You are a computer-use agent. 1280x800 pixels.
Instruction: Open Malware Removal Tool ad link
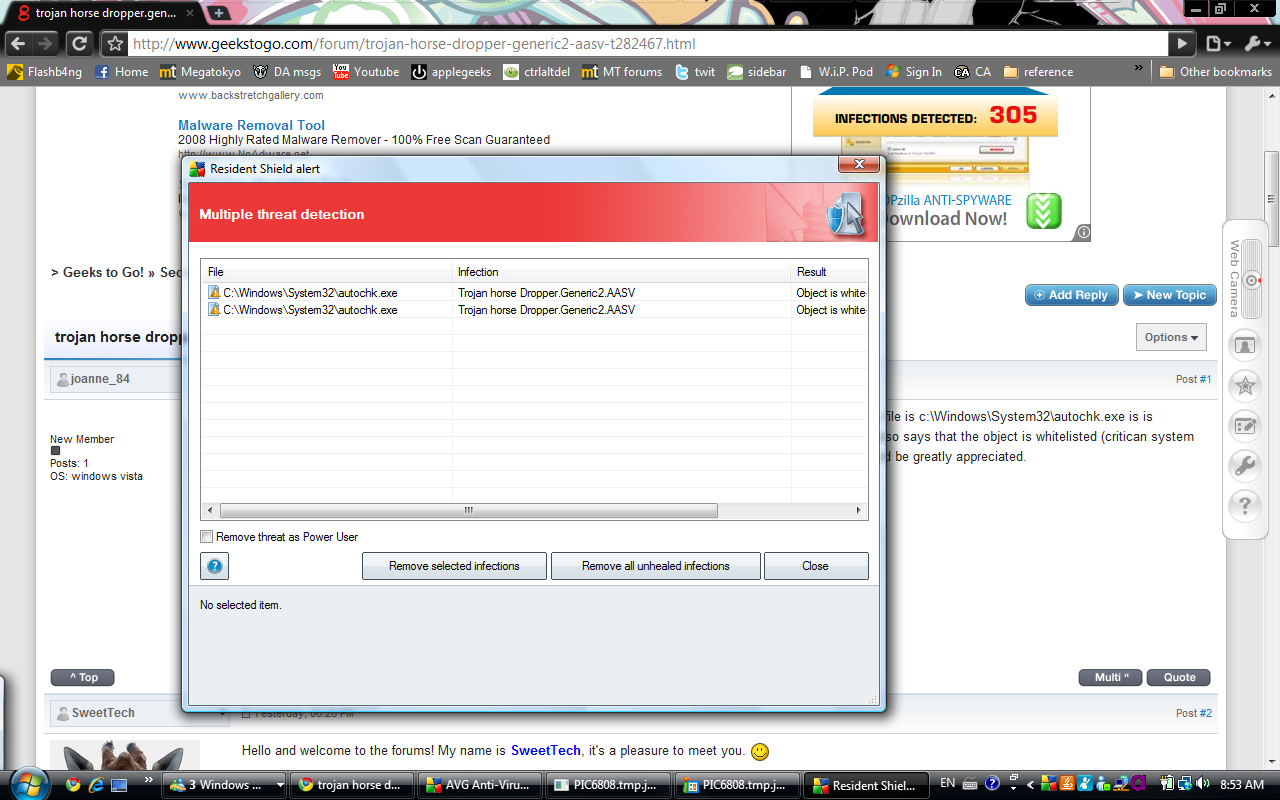[252, 125]
